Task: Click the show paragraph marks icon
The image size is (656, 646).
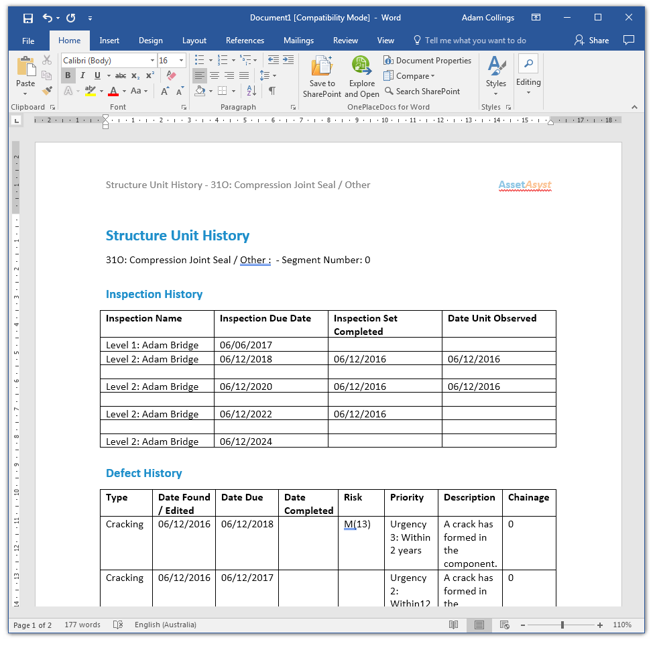Action: pyautogui.click(x=272, y=91)
